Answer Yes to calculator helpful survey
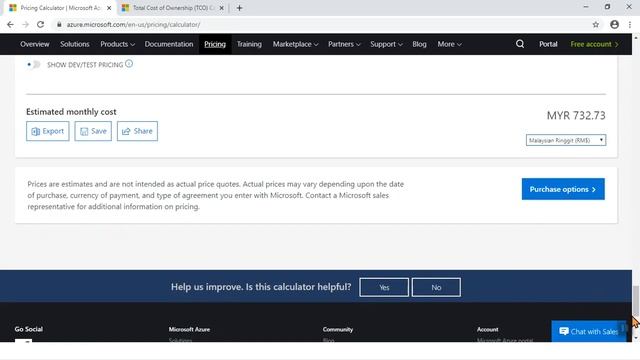640x360 pixels. pyautogui.click(x=384, y=287)
